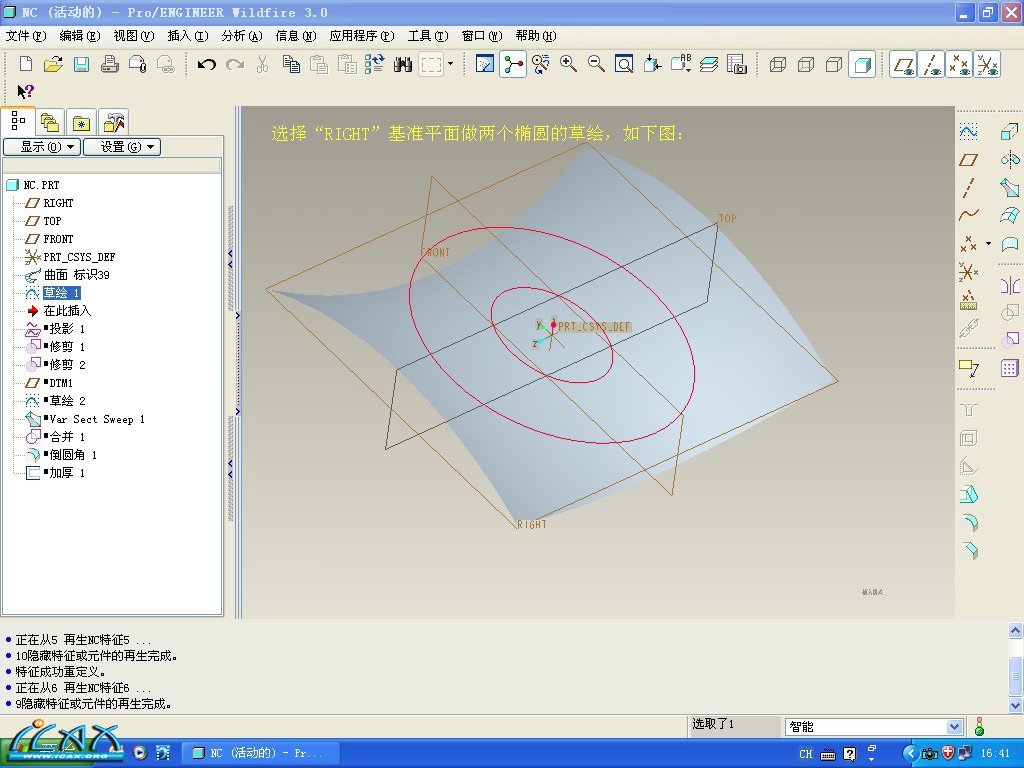Click the Sketch tool icon in right toolbar
This screenshot has height=768, width=1024.
tap(968, 131)
